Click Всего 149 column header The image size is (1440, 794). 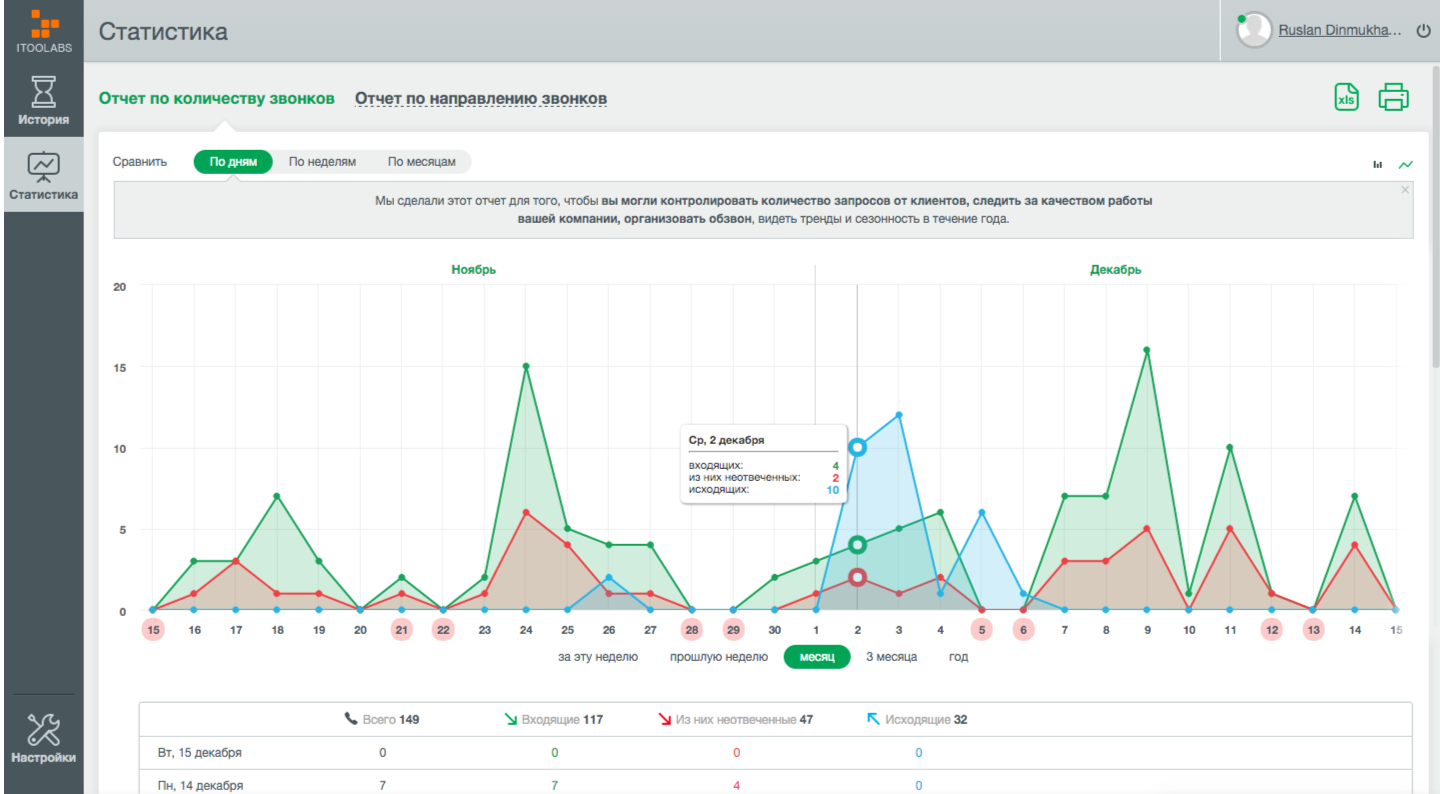(382, 719)
